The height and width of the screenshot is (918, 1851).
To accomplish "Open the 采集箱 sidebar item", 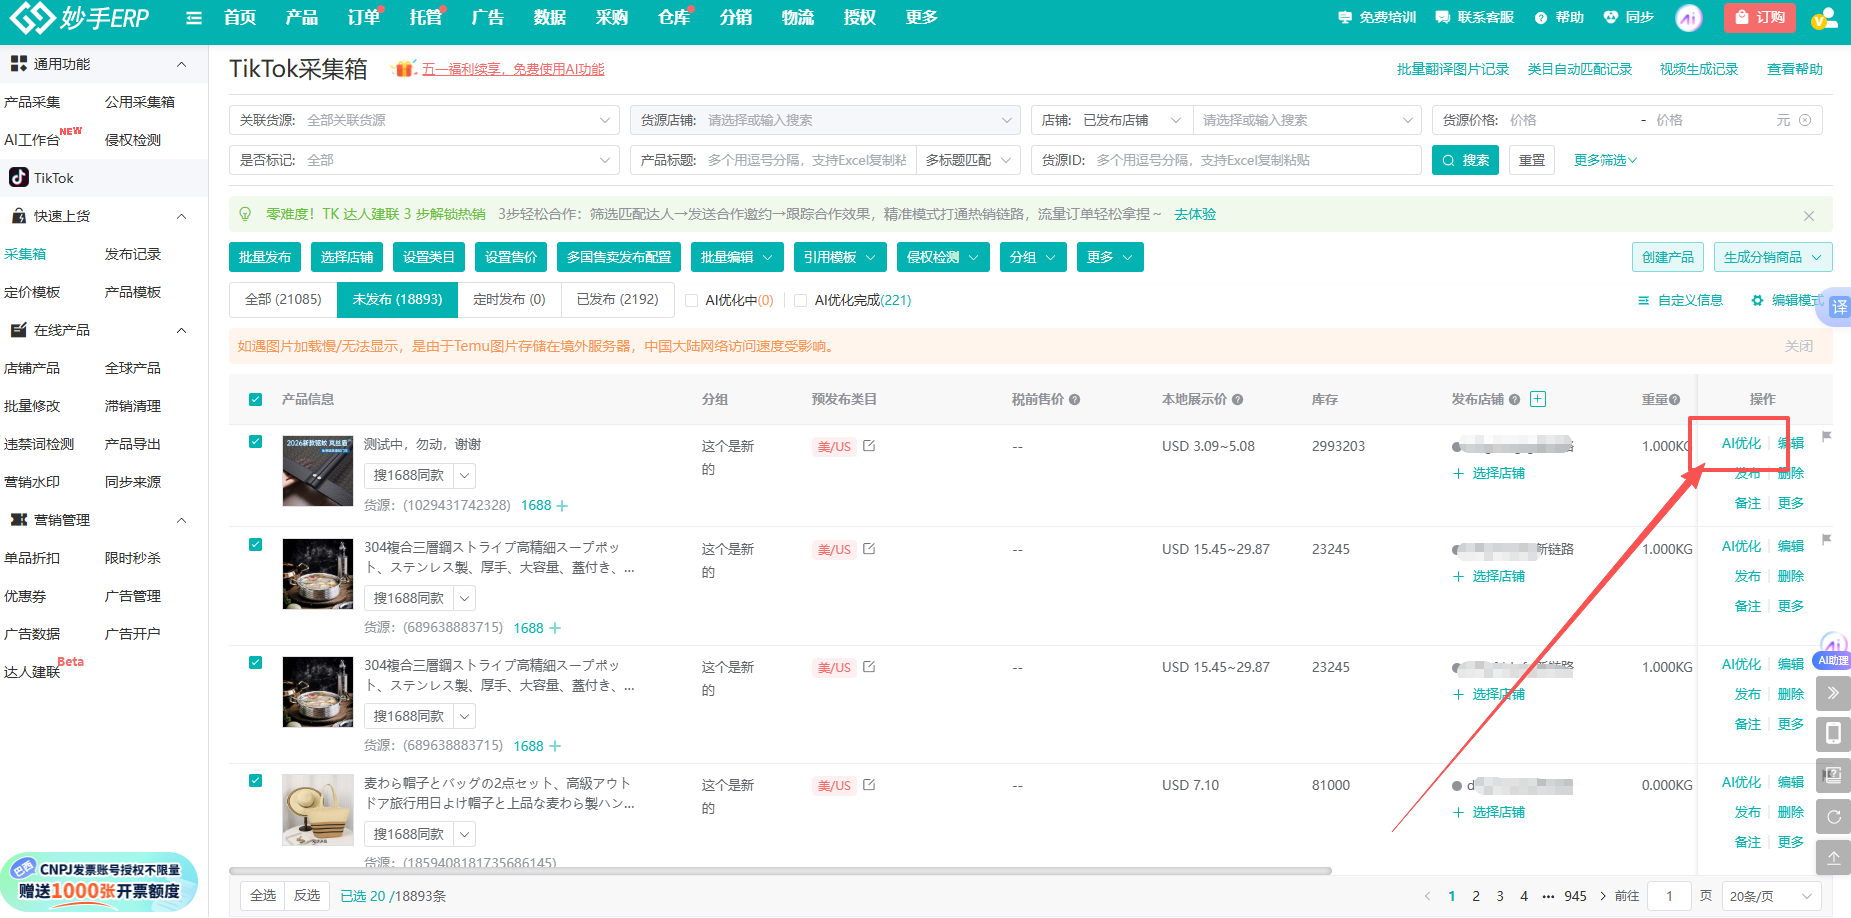I will [x=25, y=254].
